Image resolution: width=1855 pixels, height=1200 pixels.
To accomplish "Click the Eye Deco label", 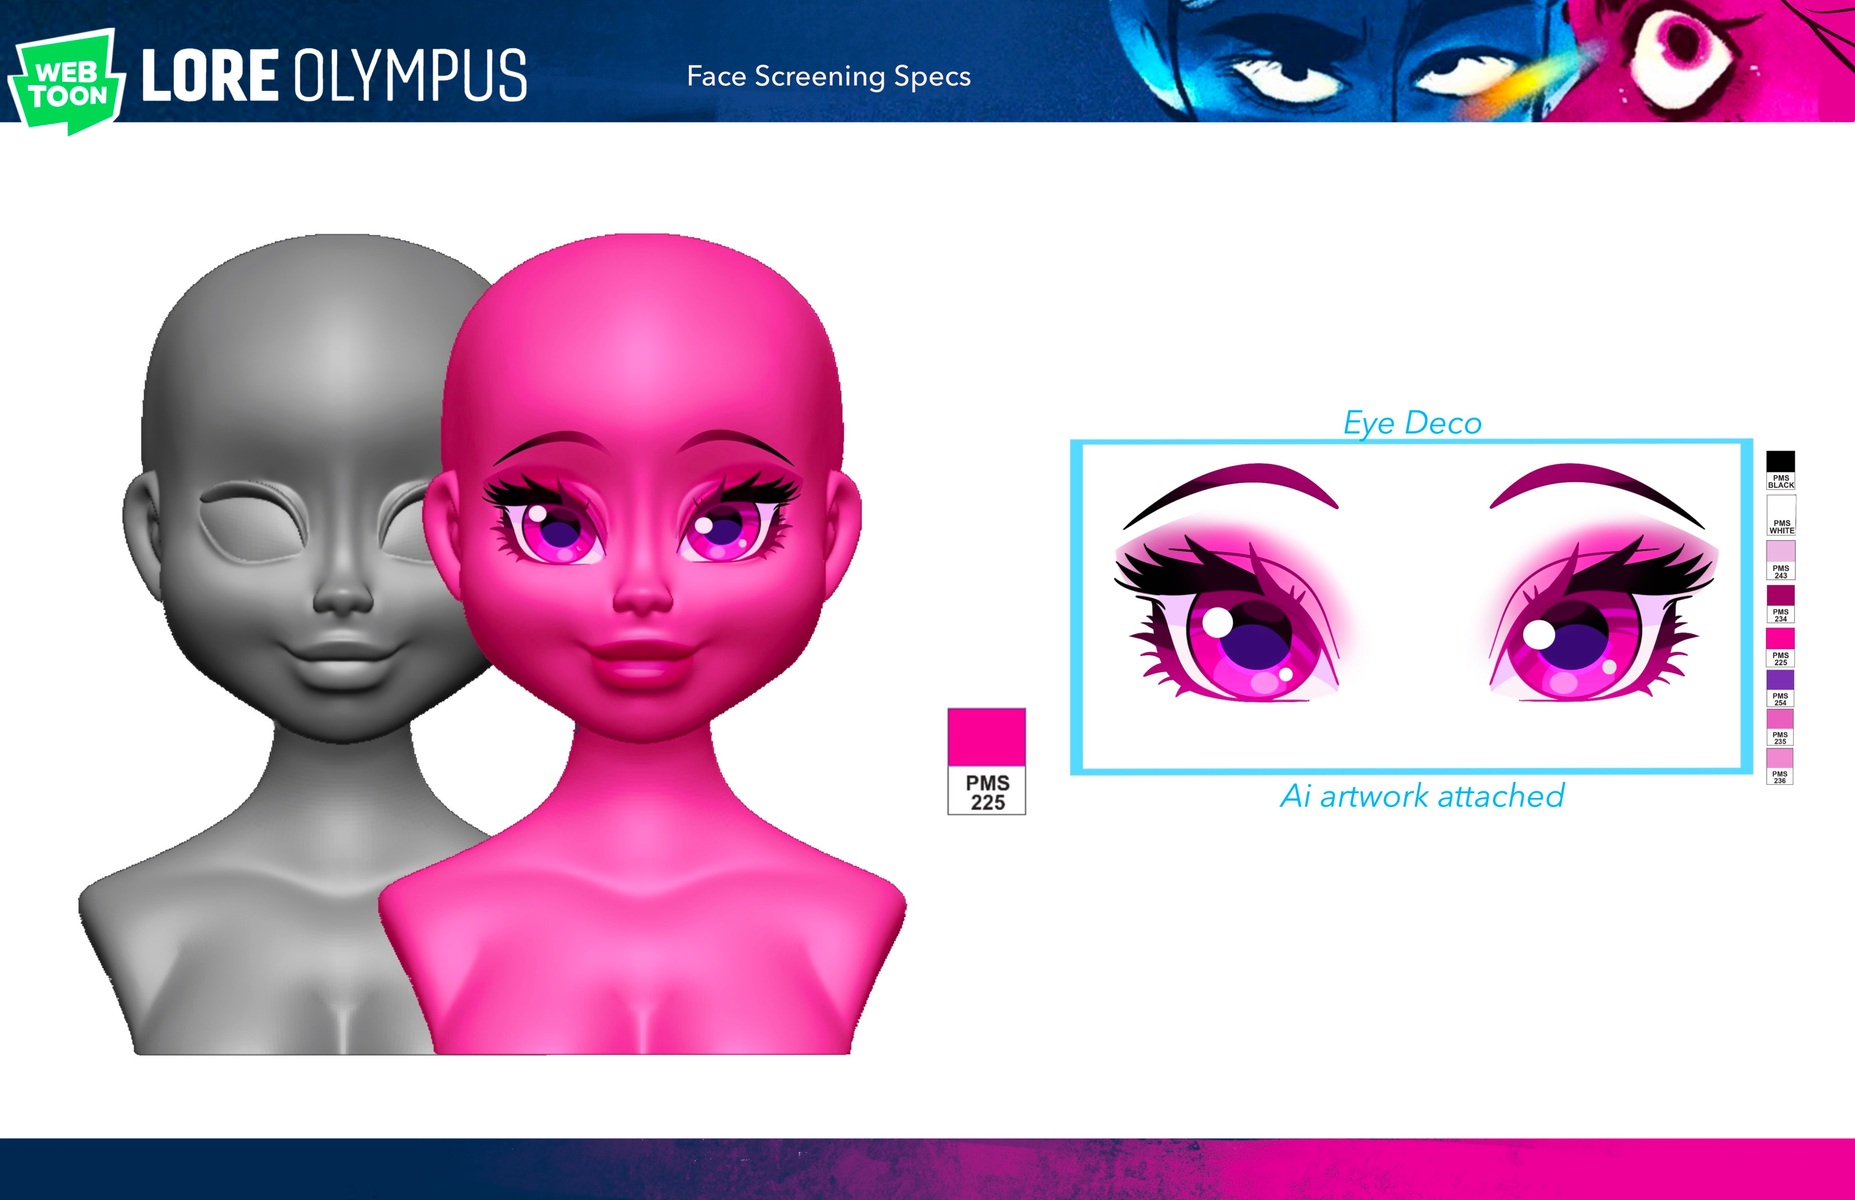I will pos(1411,423).
